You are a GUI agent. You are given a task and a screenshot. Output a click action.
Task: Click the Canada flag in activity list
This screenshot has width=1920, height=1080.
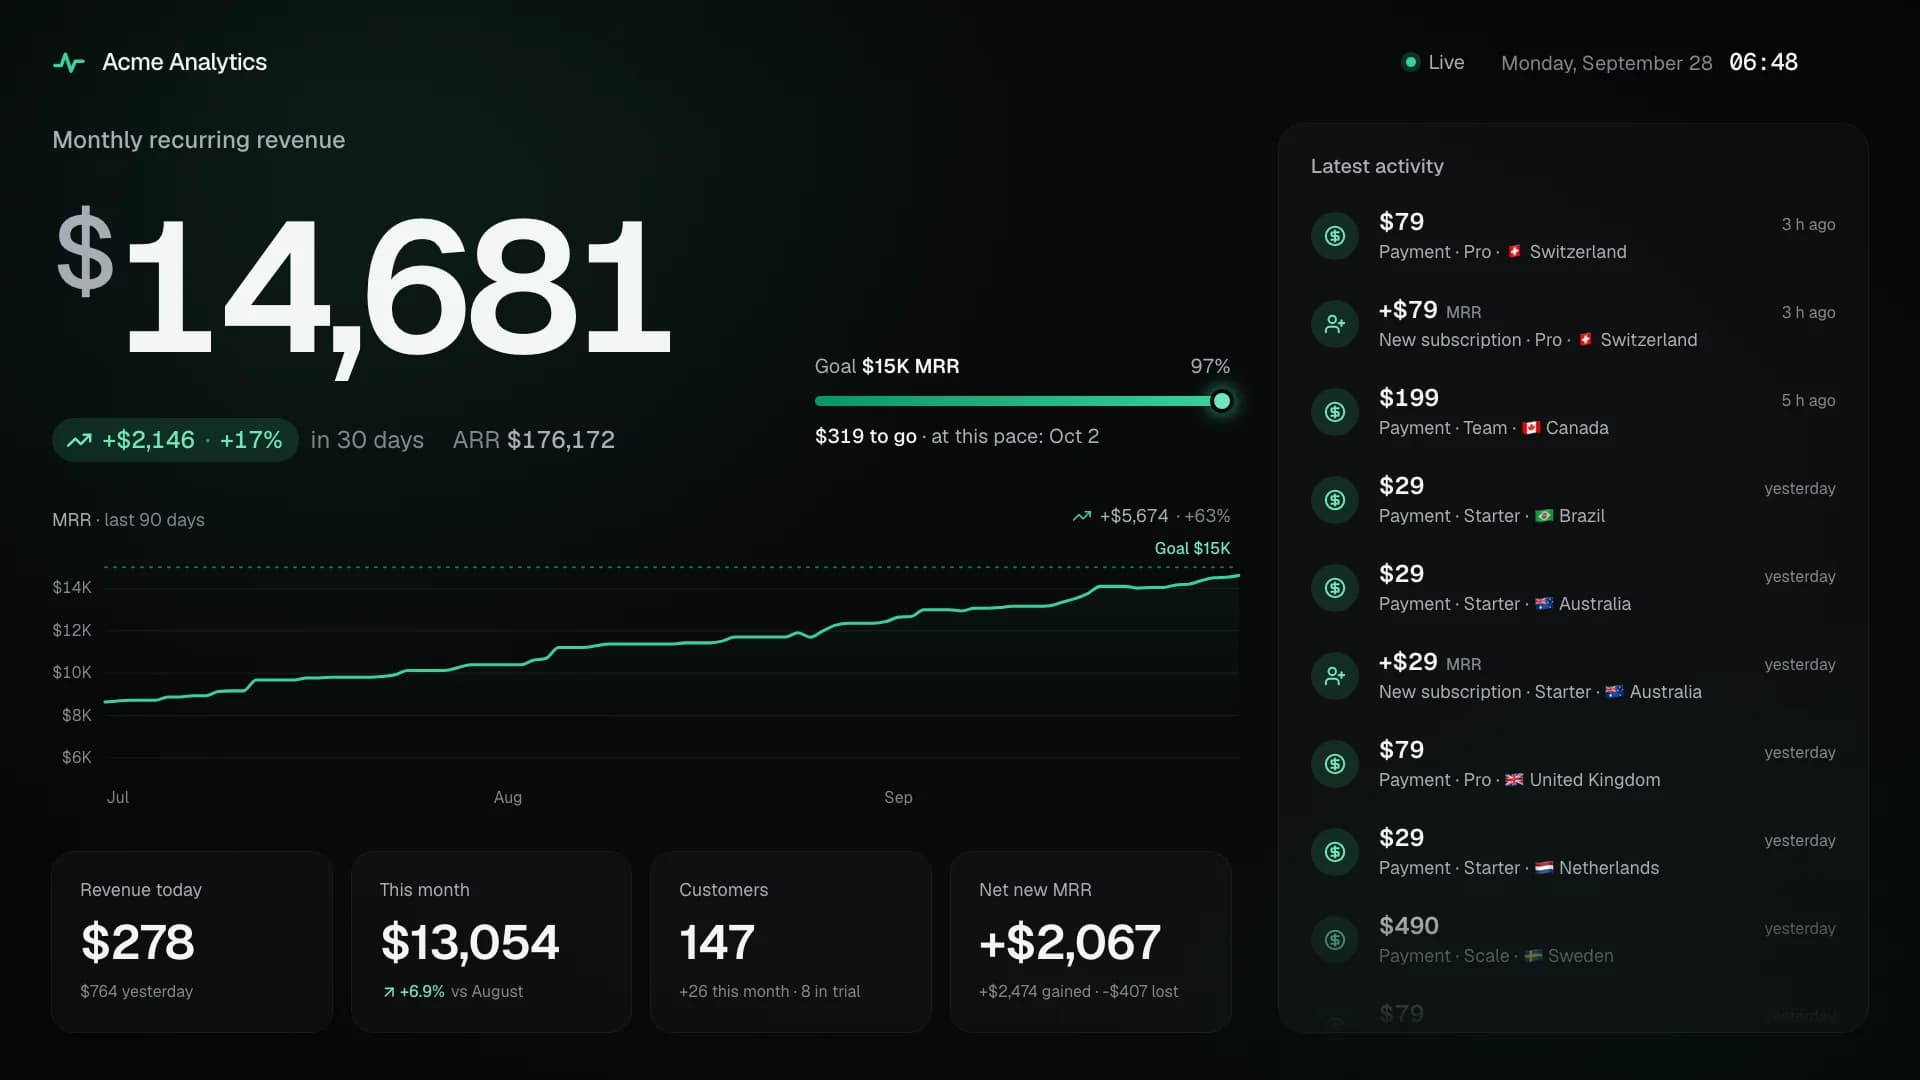click(x=1531, y=428)
